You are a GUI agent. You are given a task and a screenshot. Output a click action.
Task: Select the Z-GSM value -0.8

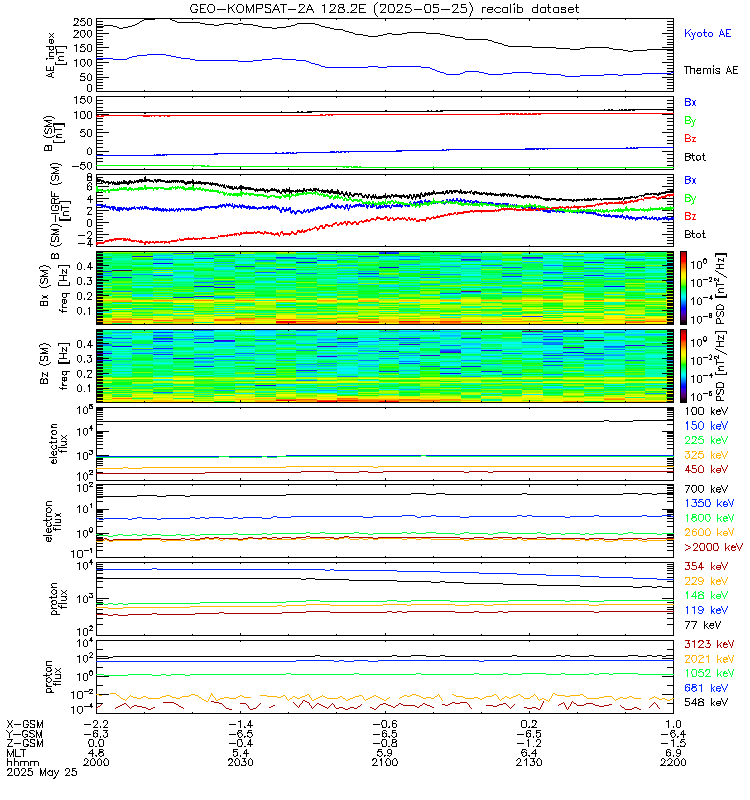[385, 743]
